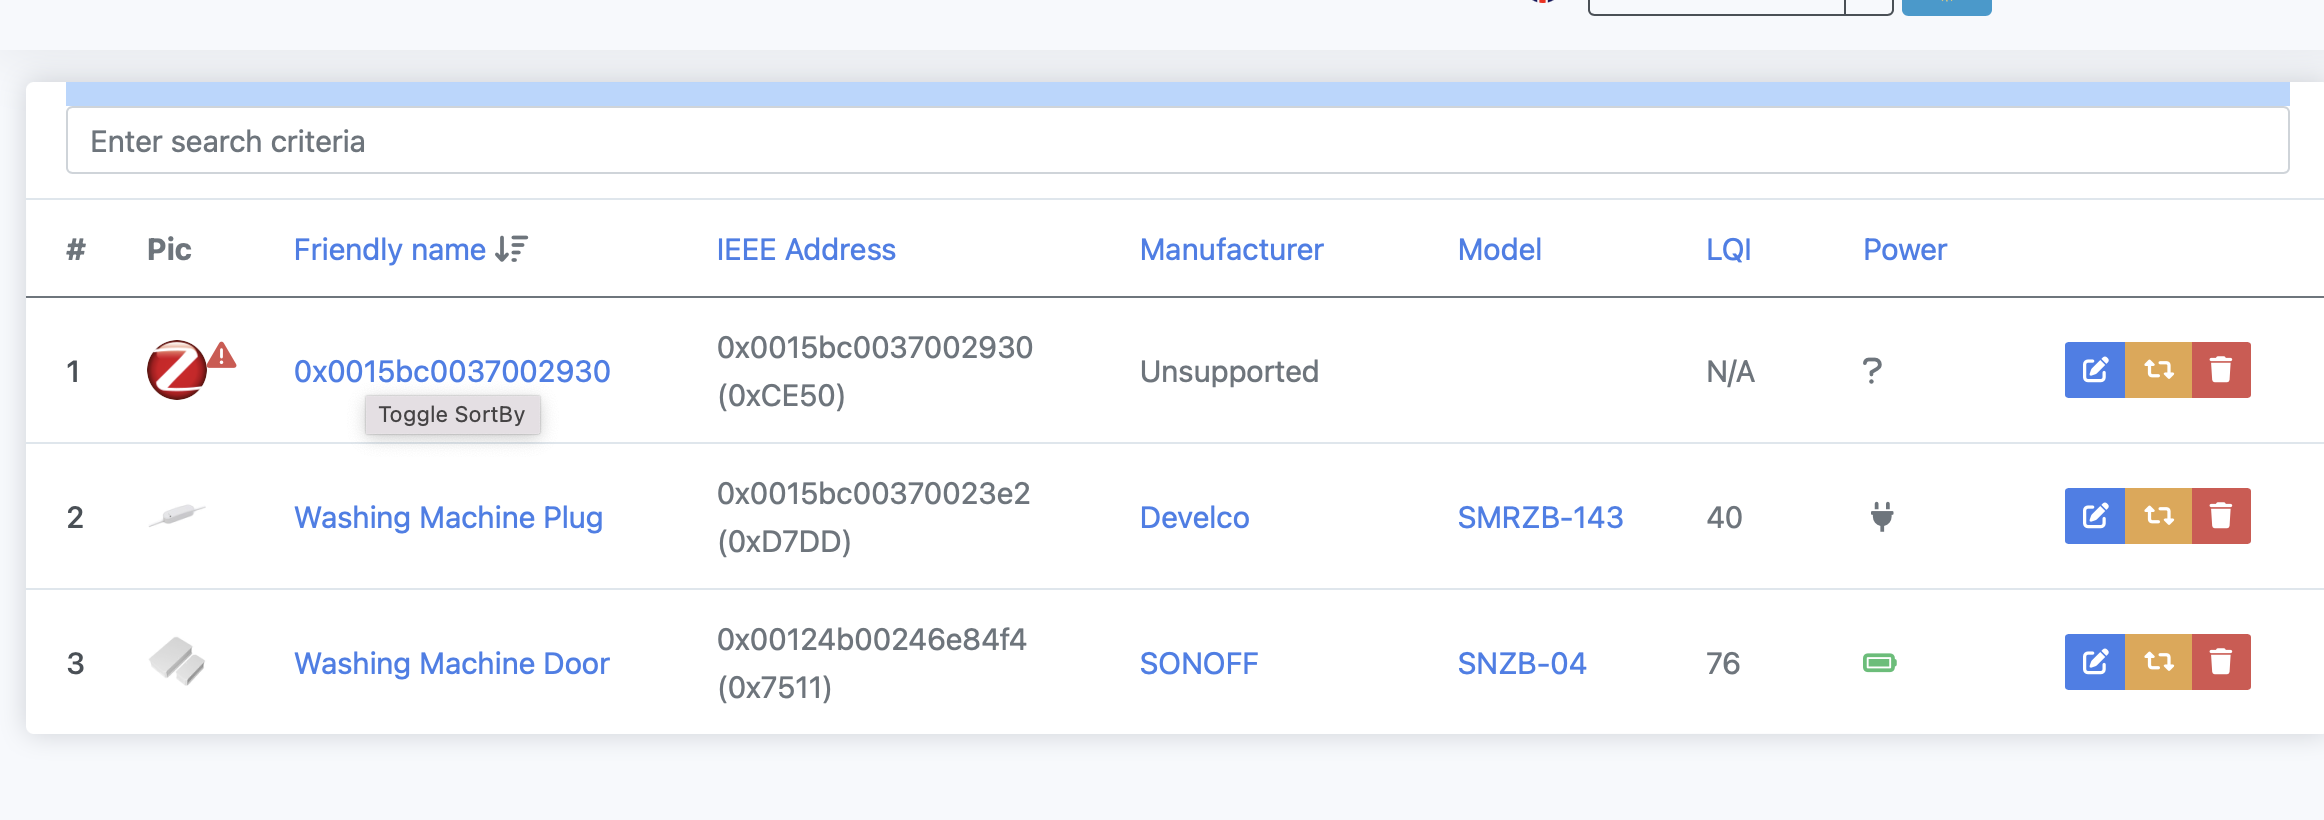Click the unknown power source question mark
2324x820 pixels.
pos(1872,370)
